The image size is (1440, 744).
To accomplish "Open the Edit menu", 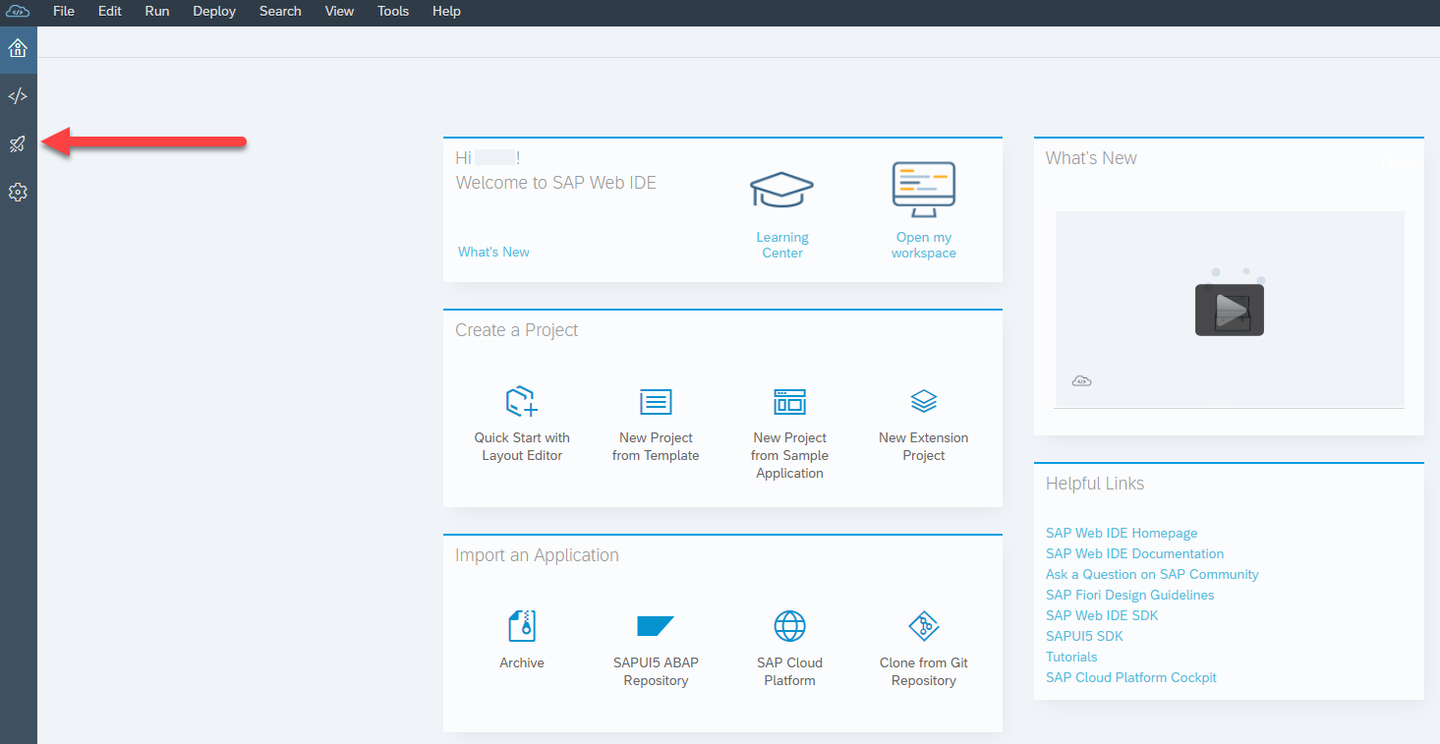I will (110, 11).
